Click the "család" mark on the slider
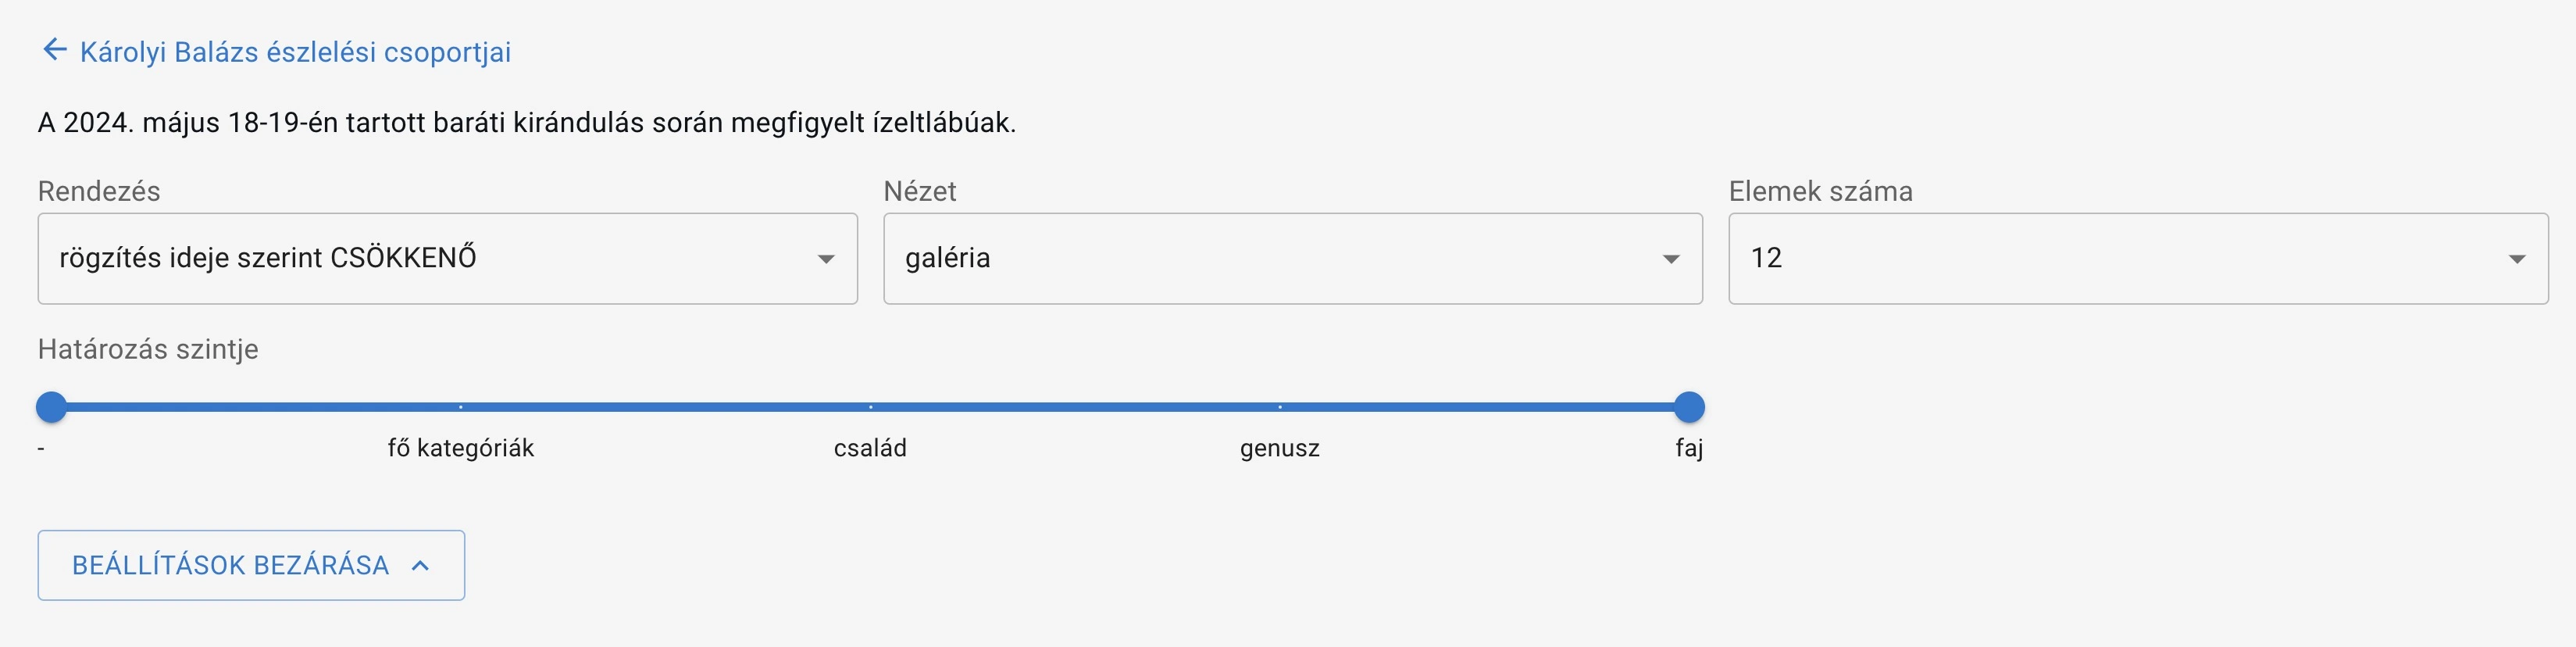The image size is (2576, 647). (870, 407)
